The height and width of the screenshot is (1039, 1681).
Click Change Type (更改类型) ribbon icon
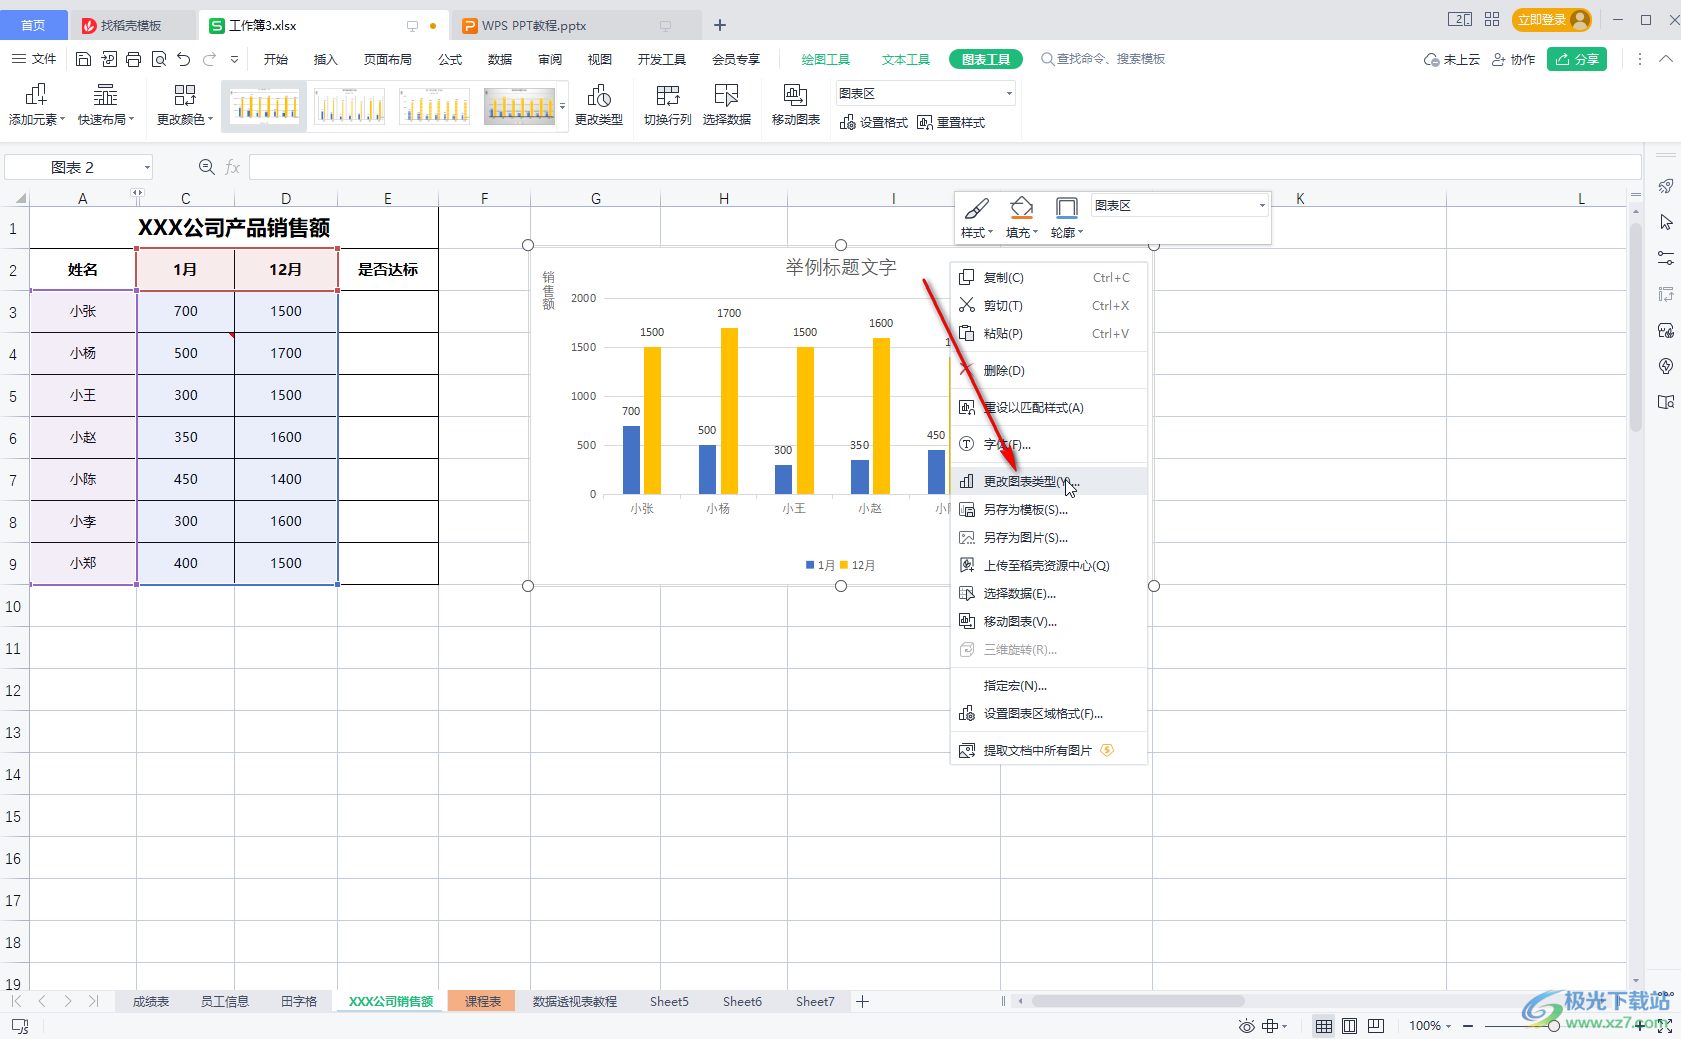click(x=599, y=105)
